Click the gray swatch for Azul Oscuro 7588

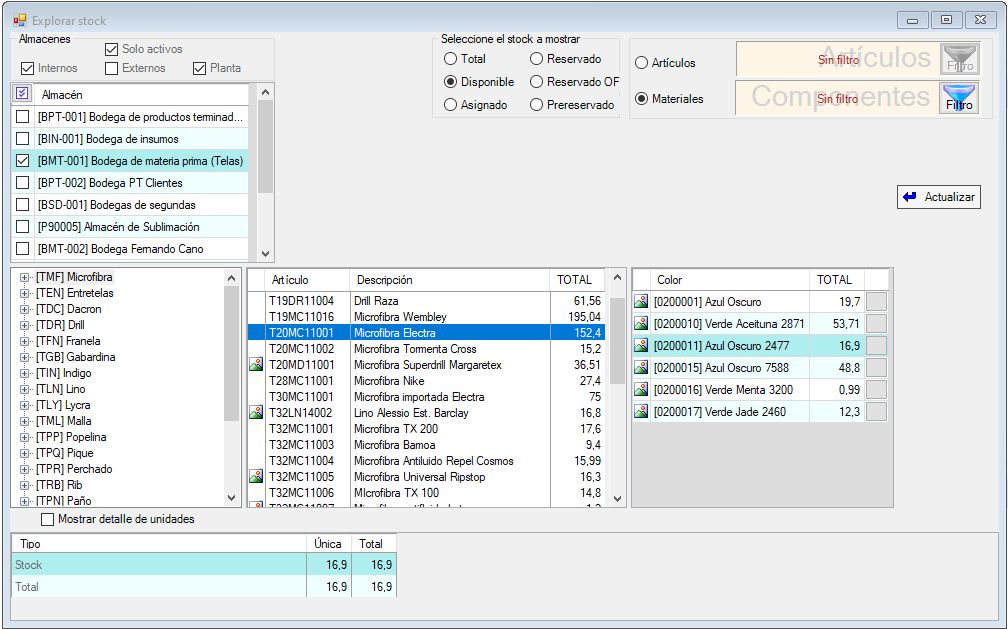click(x=875, y=368)
